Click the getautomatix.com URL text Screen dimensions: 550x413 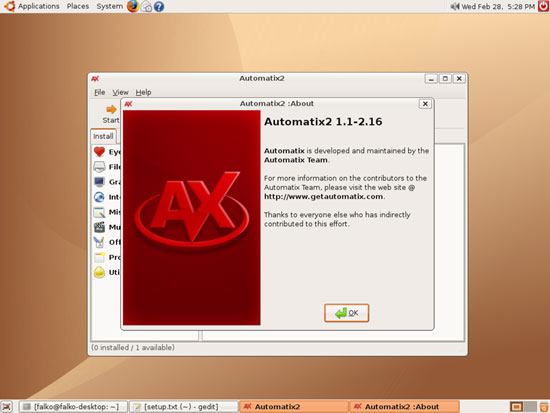tap(323, 196)
